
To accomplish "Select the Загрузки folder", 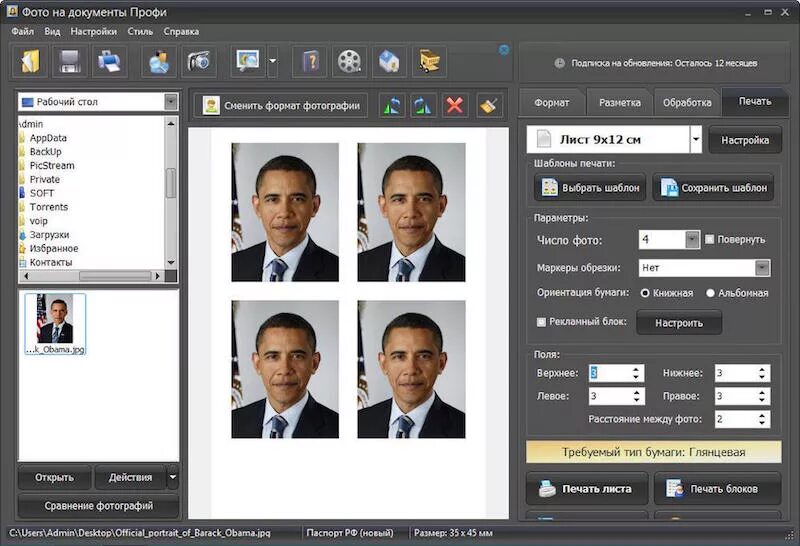I will pos(49,235).
